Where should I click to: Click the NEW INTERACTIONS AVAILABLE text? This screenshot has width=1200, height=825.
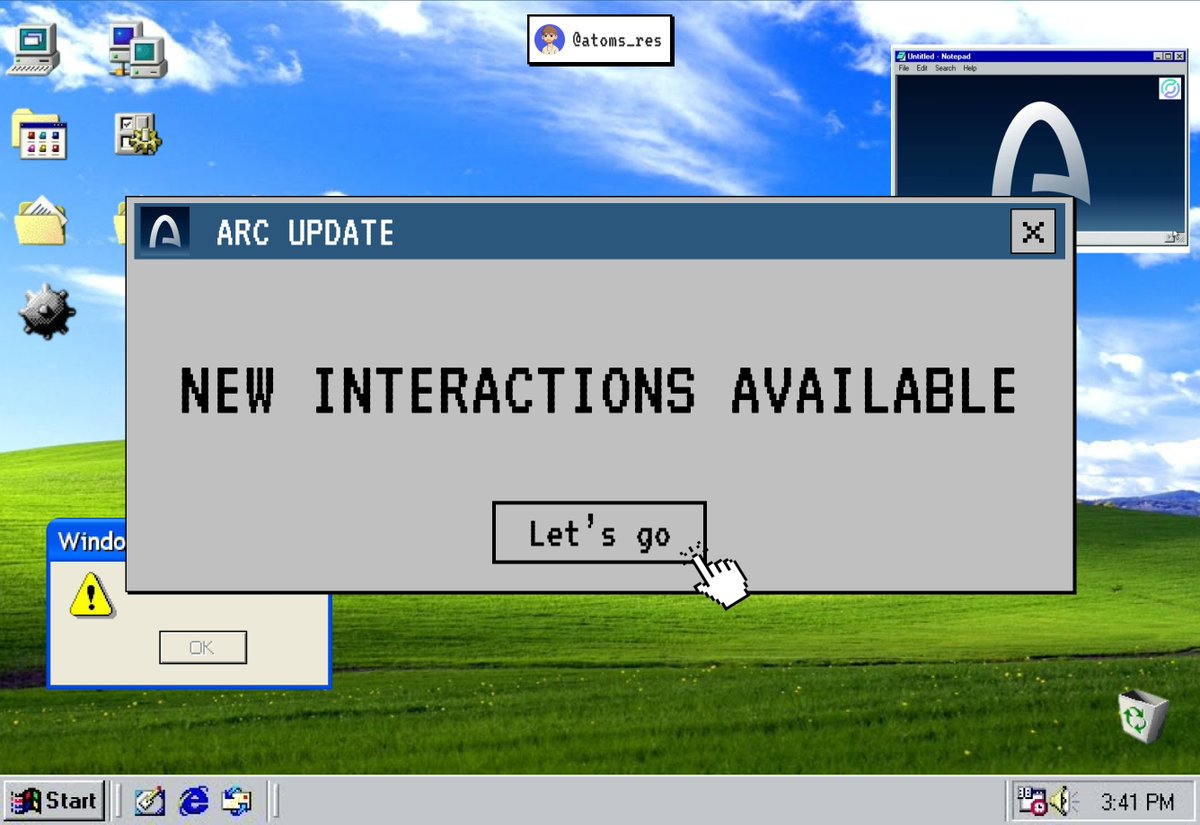pos(598,390)
